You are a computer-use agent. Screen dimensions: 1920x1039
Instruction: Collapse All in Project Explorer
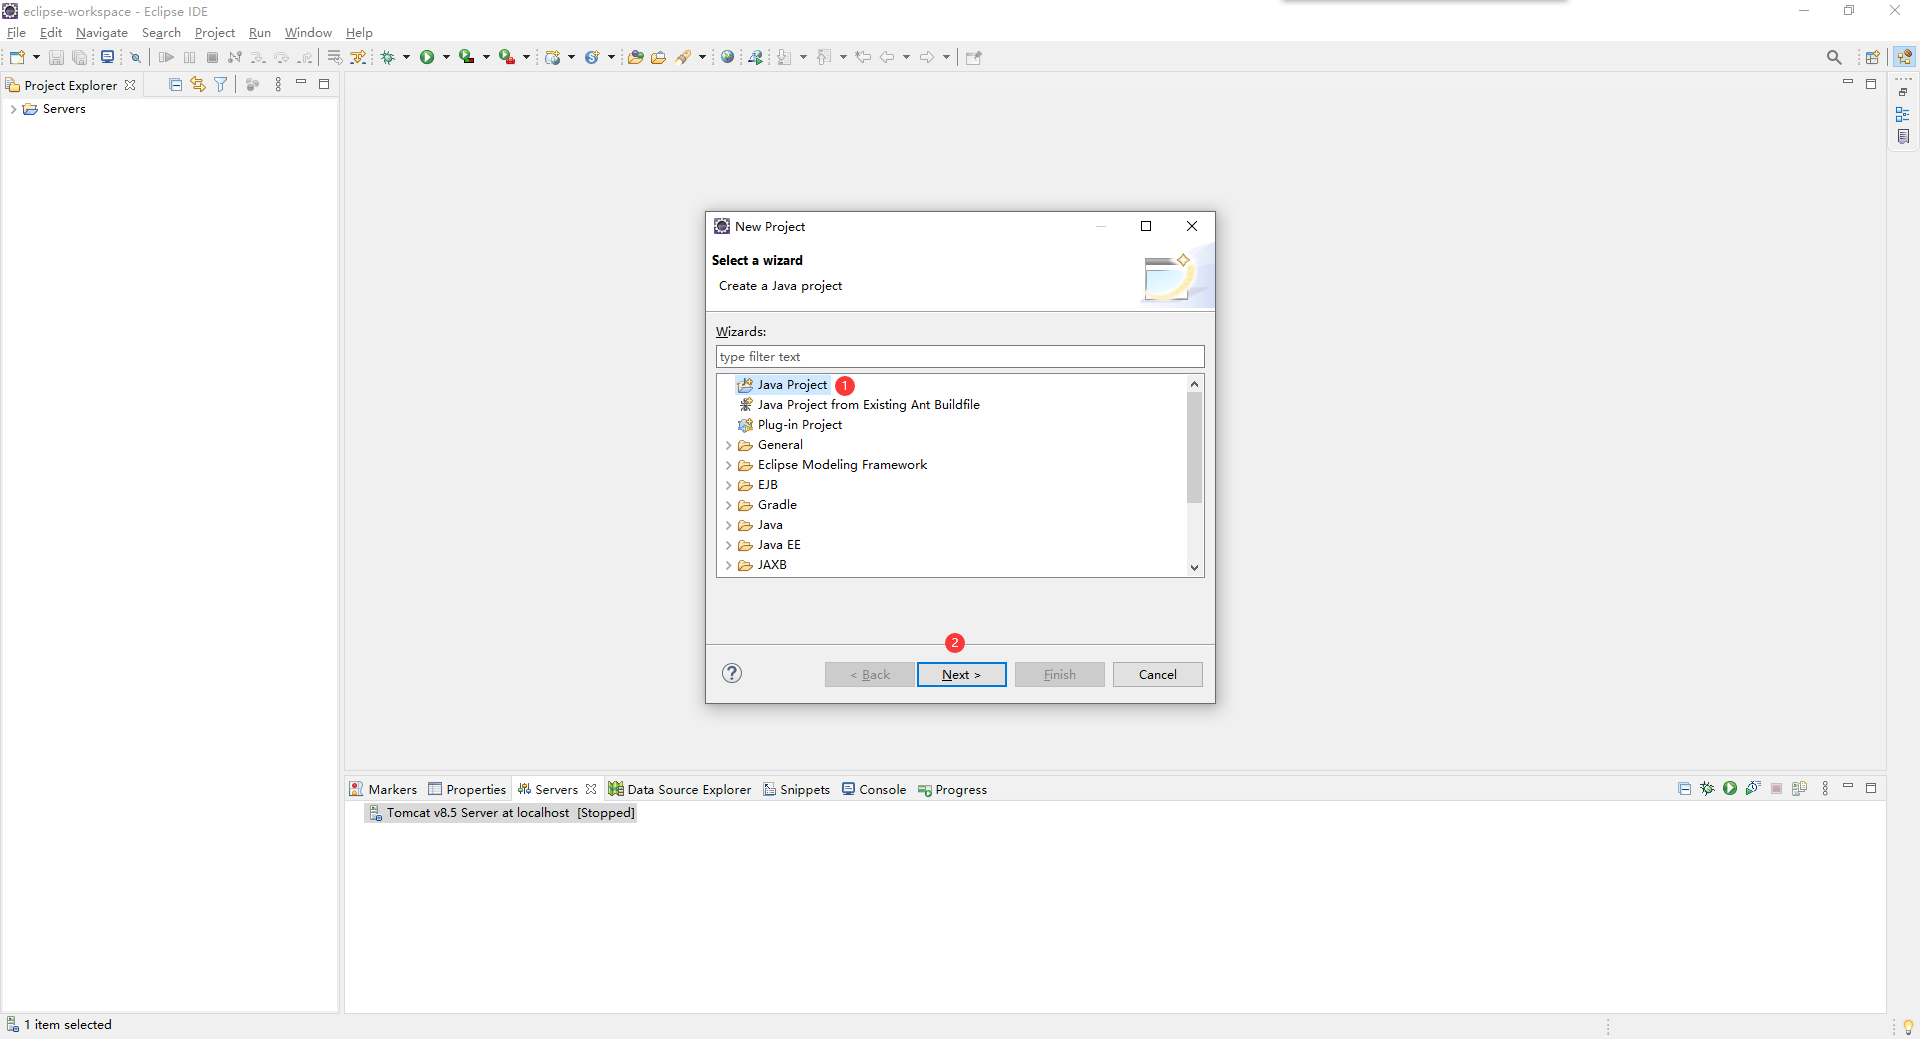click(174, 84)
